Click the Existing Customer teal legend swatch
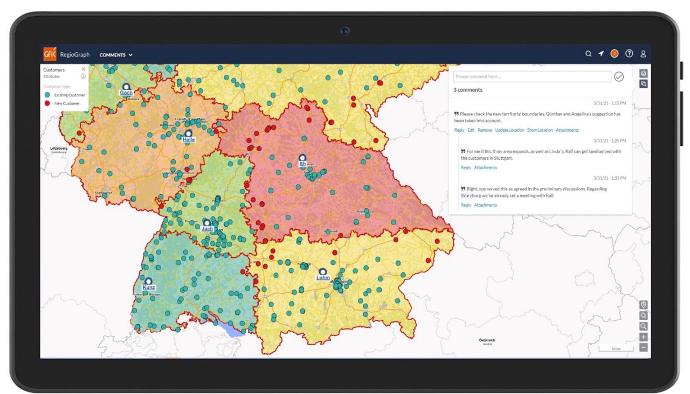Viewport: 690px width, 394px height. tap(48, 95)
